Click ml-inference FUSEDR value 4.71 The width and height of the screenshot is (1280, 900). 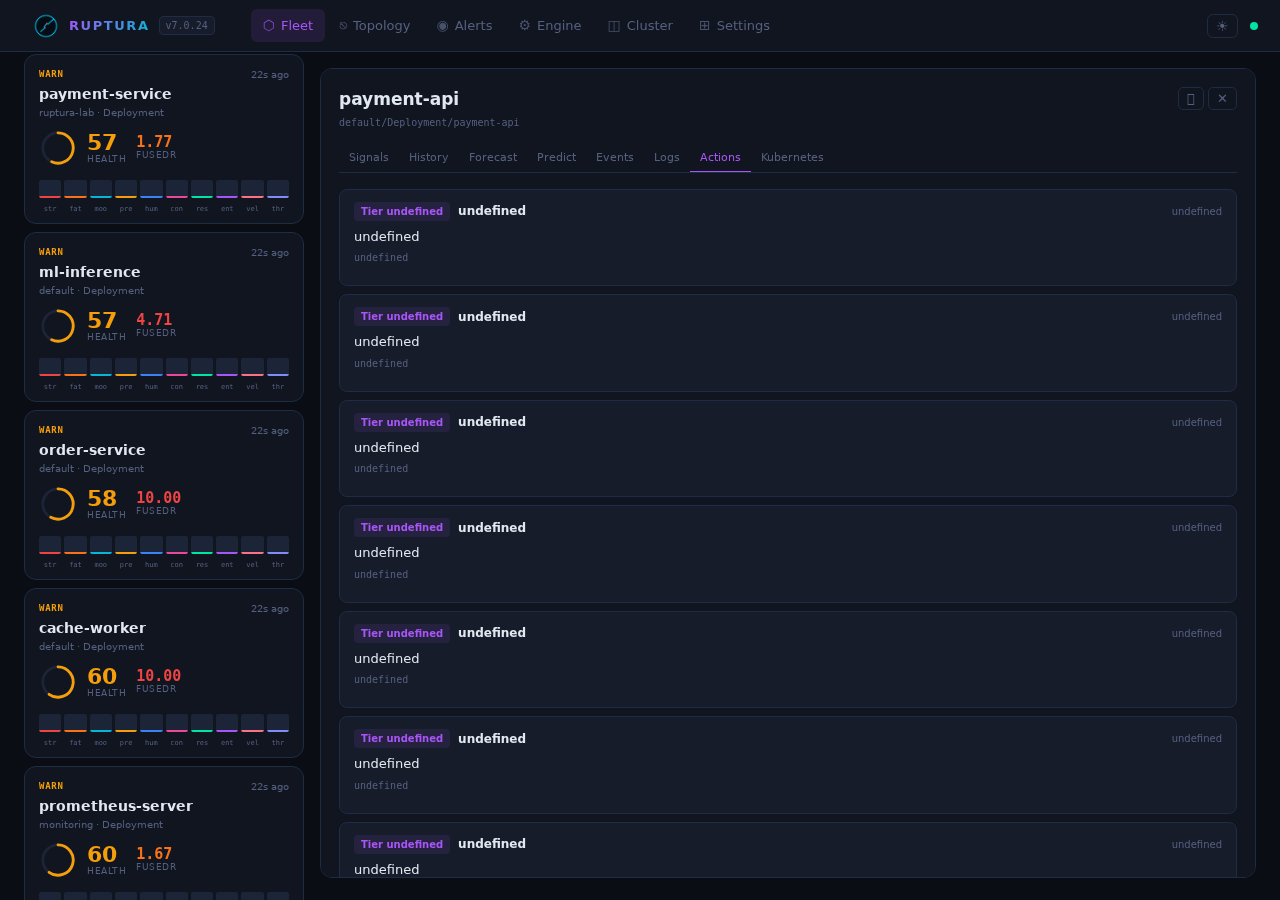(154, 320)
